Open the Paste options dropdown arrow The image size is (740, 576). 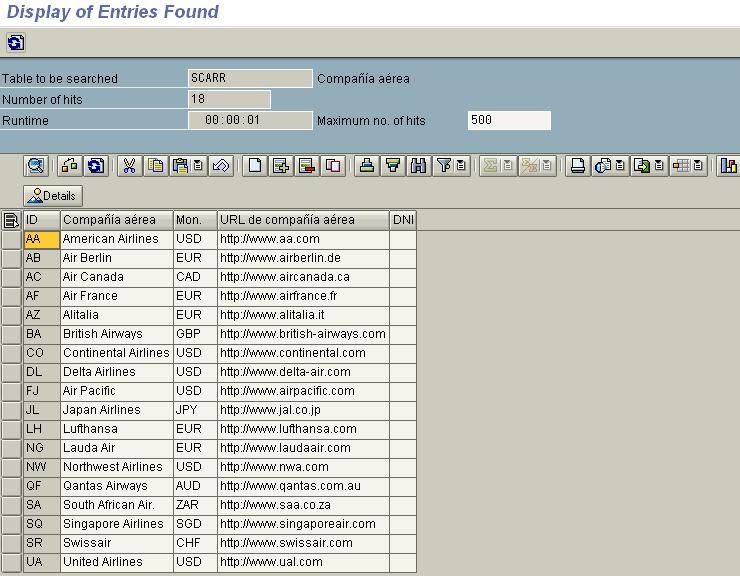click(198, 166)
